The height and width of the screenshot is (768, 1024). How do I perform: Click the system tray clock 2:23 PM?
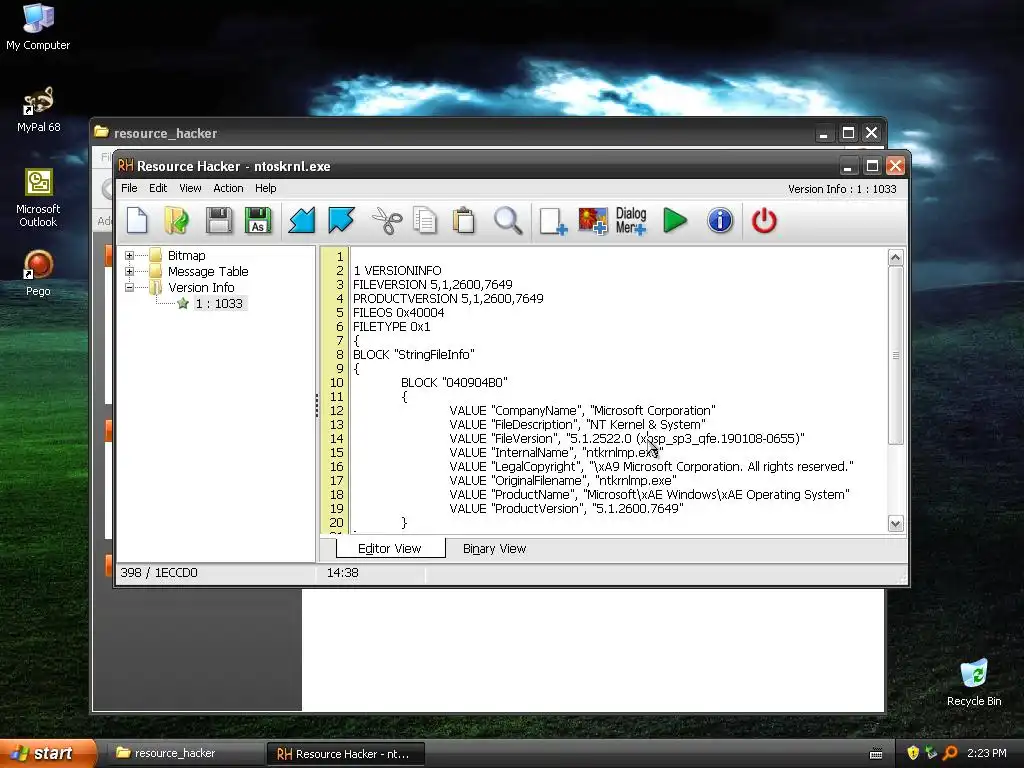987,753
